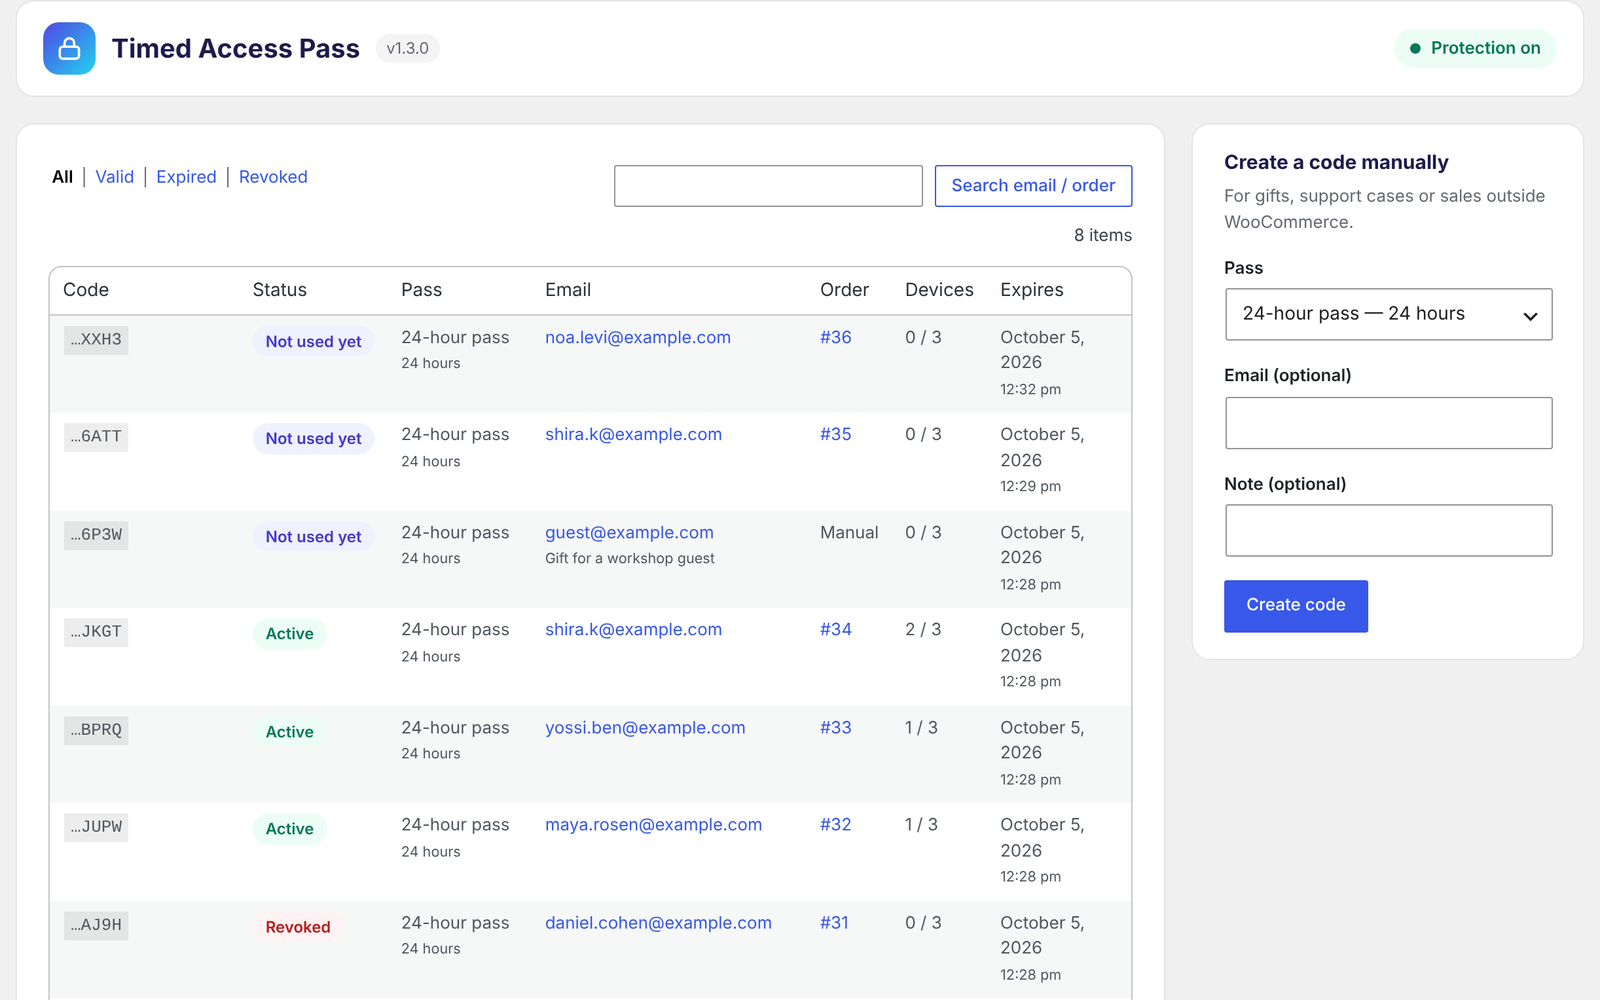1600x1000 pixels.
Task: Open maya.rosen@example.com email link
Action: tap(653, 825)
